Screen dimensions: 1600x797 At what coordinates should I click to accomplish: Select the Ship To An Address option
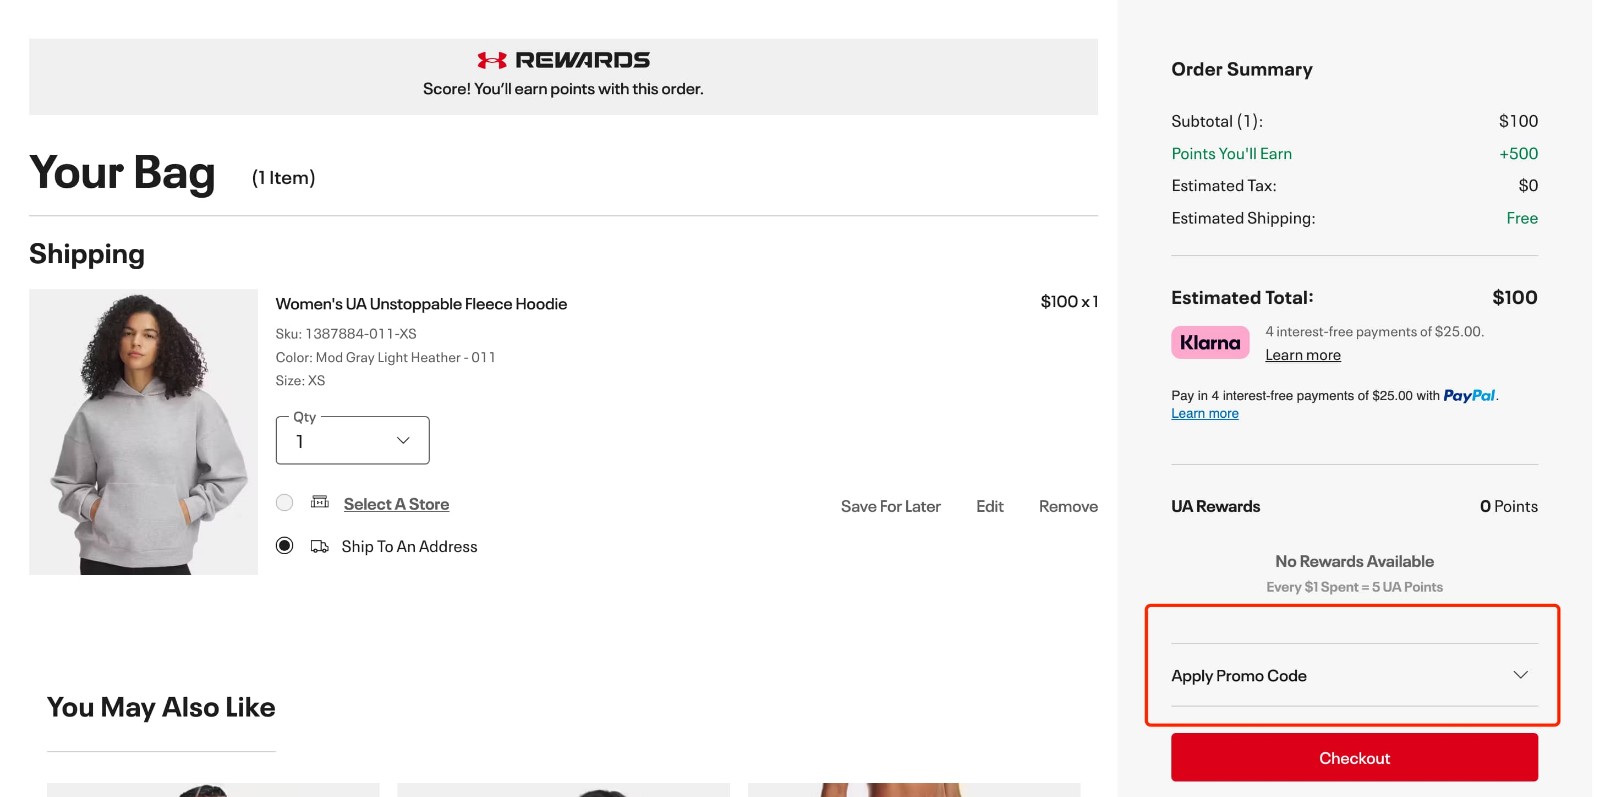tap(284, 545)
